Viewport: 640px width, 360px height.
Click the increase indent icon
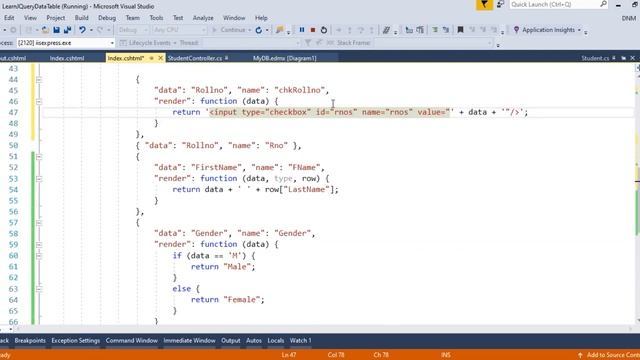click(420, 30)
